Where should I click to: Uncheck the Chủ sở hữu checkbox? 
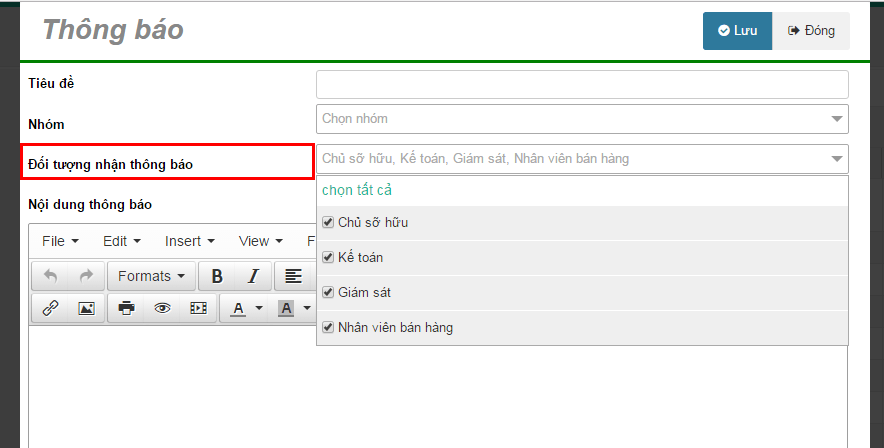(x=328, y=223)
